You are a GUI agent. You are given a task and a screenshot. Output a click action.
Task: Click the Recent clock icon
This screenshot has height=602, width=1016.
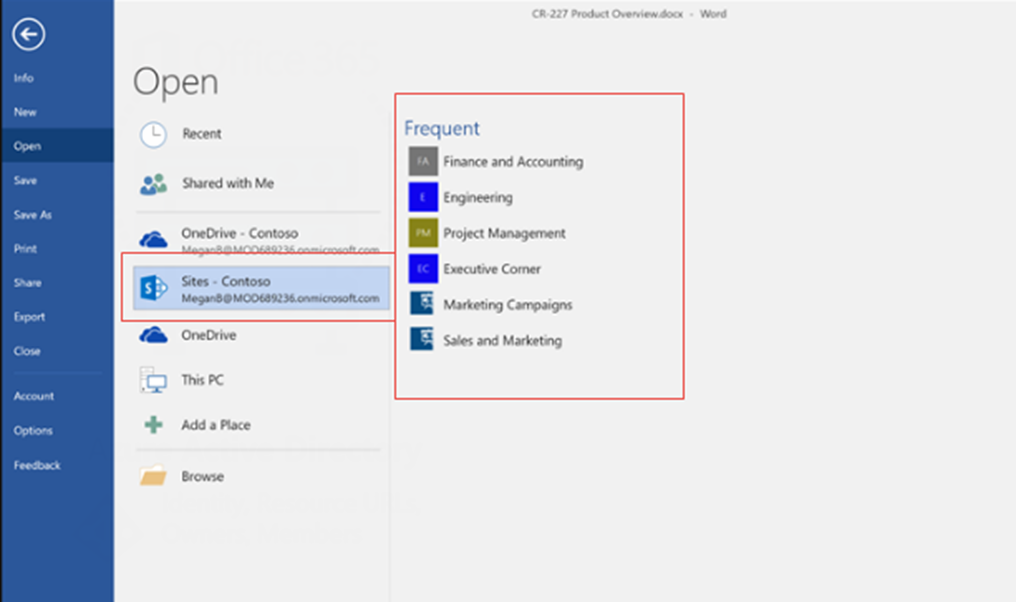tap(154, 134)
